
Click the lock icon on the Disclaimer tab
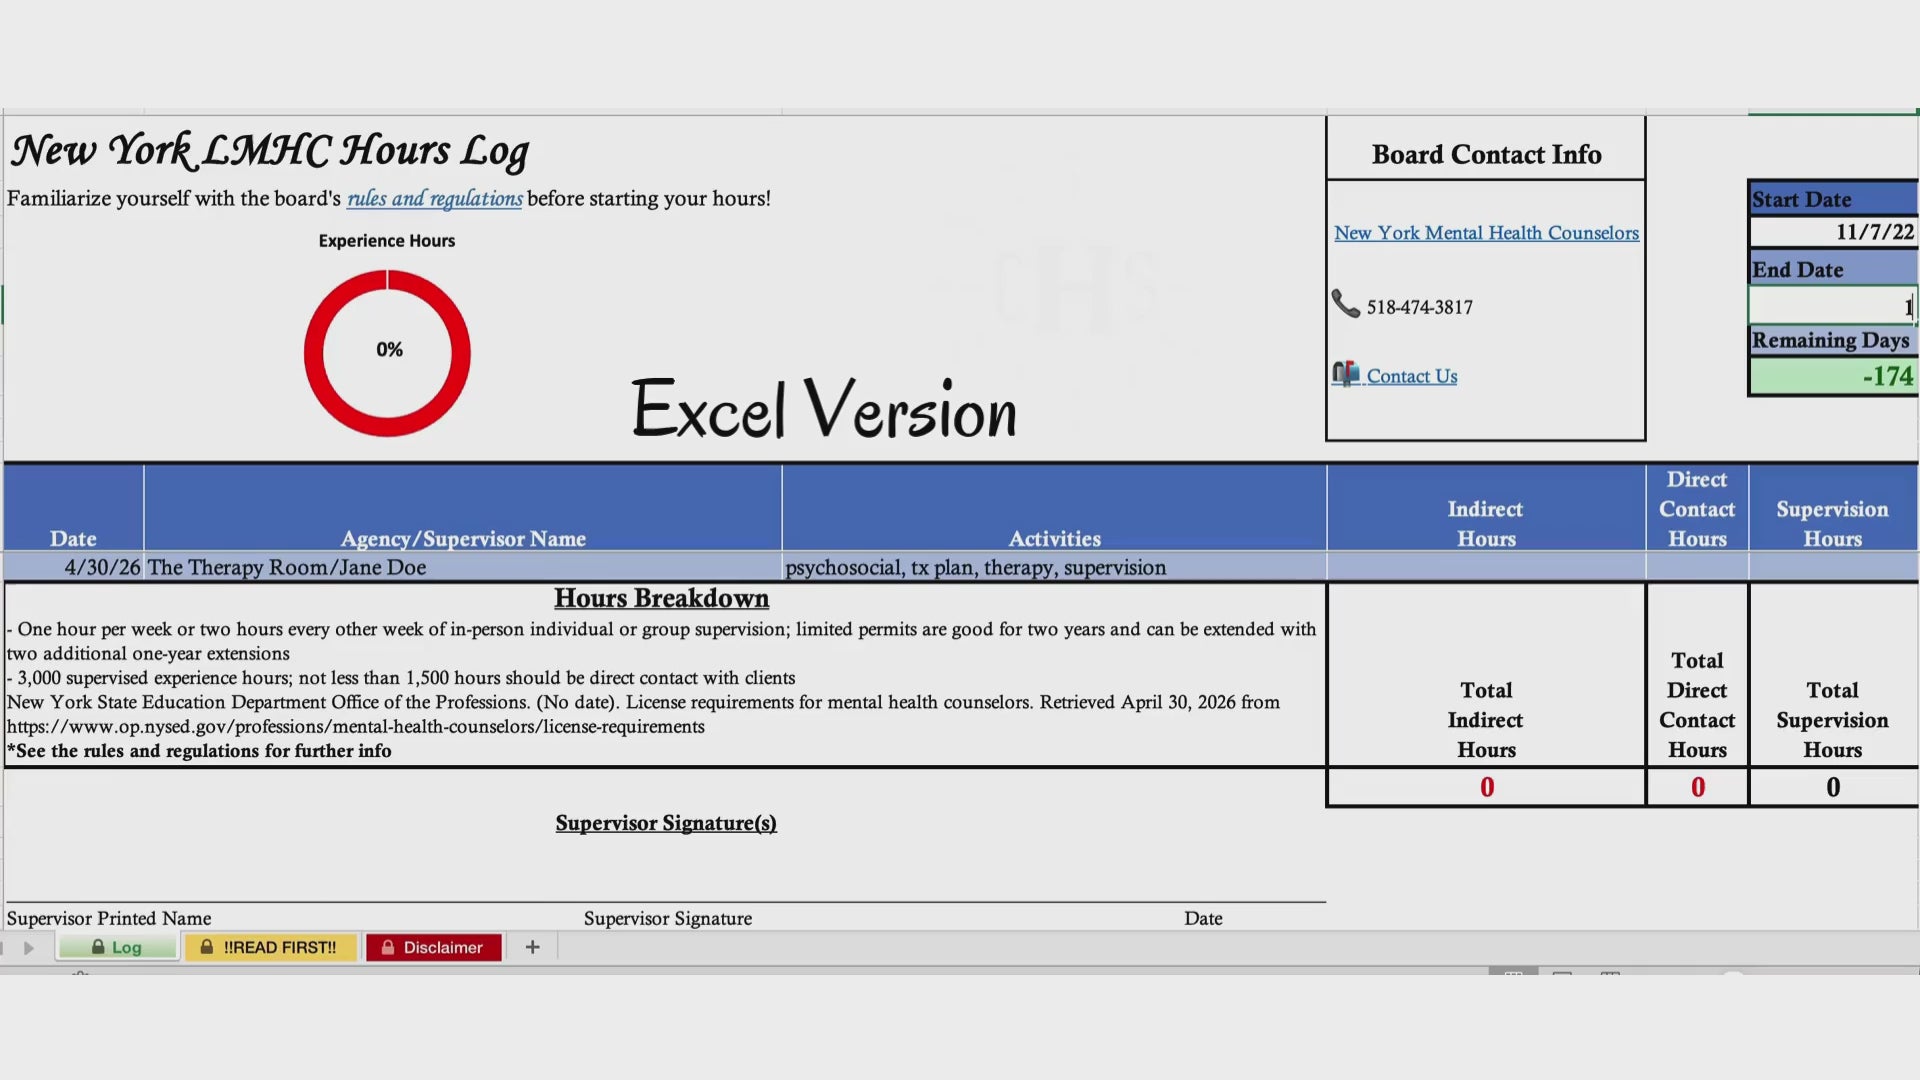387,947
